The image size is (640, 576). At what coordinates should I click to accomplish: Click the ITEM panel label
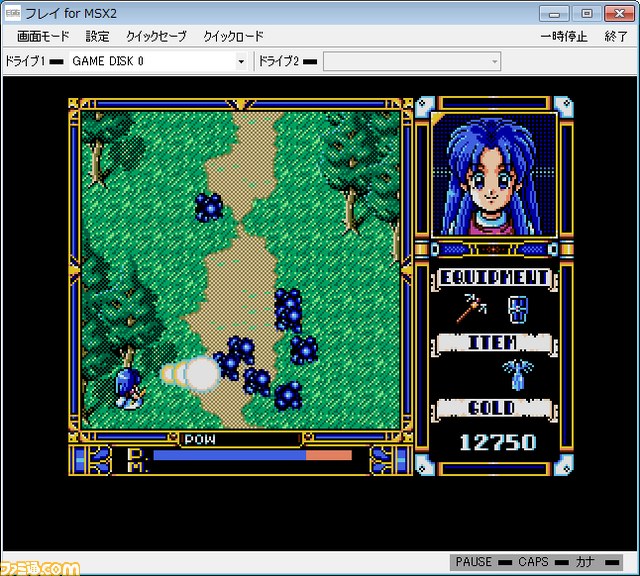[x=494, y=343]
